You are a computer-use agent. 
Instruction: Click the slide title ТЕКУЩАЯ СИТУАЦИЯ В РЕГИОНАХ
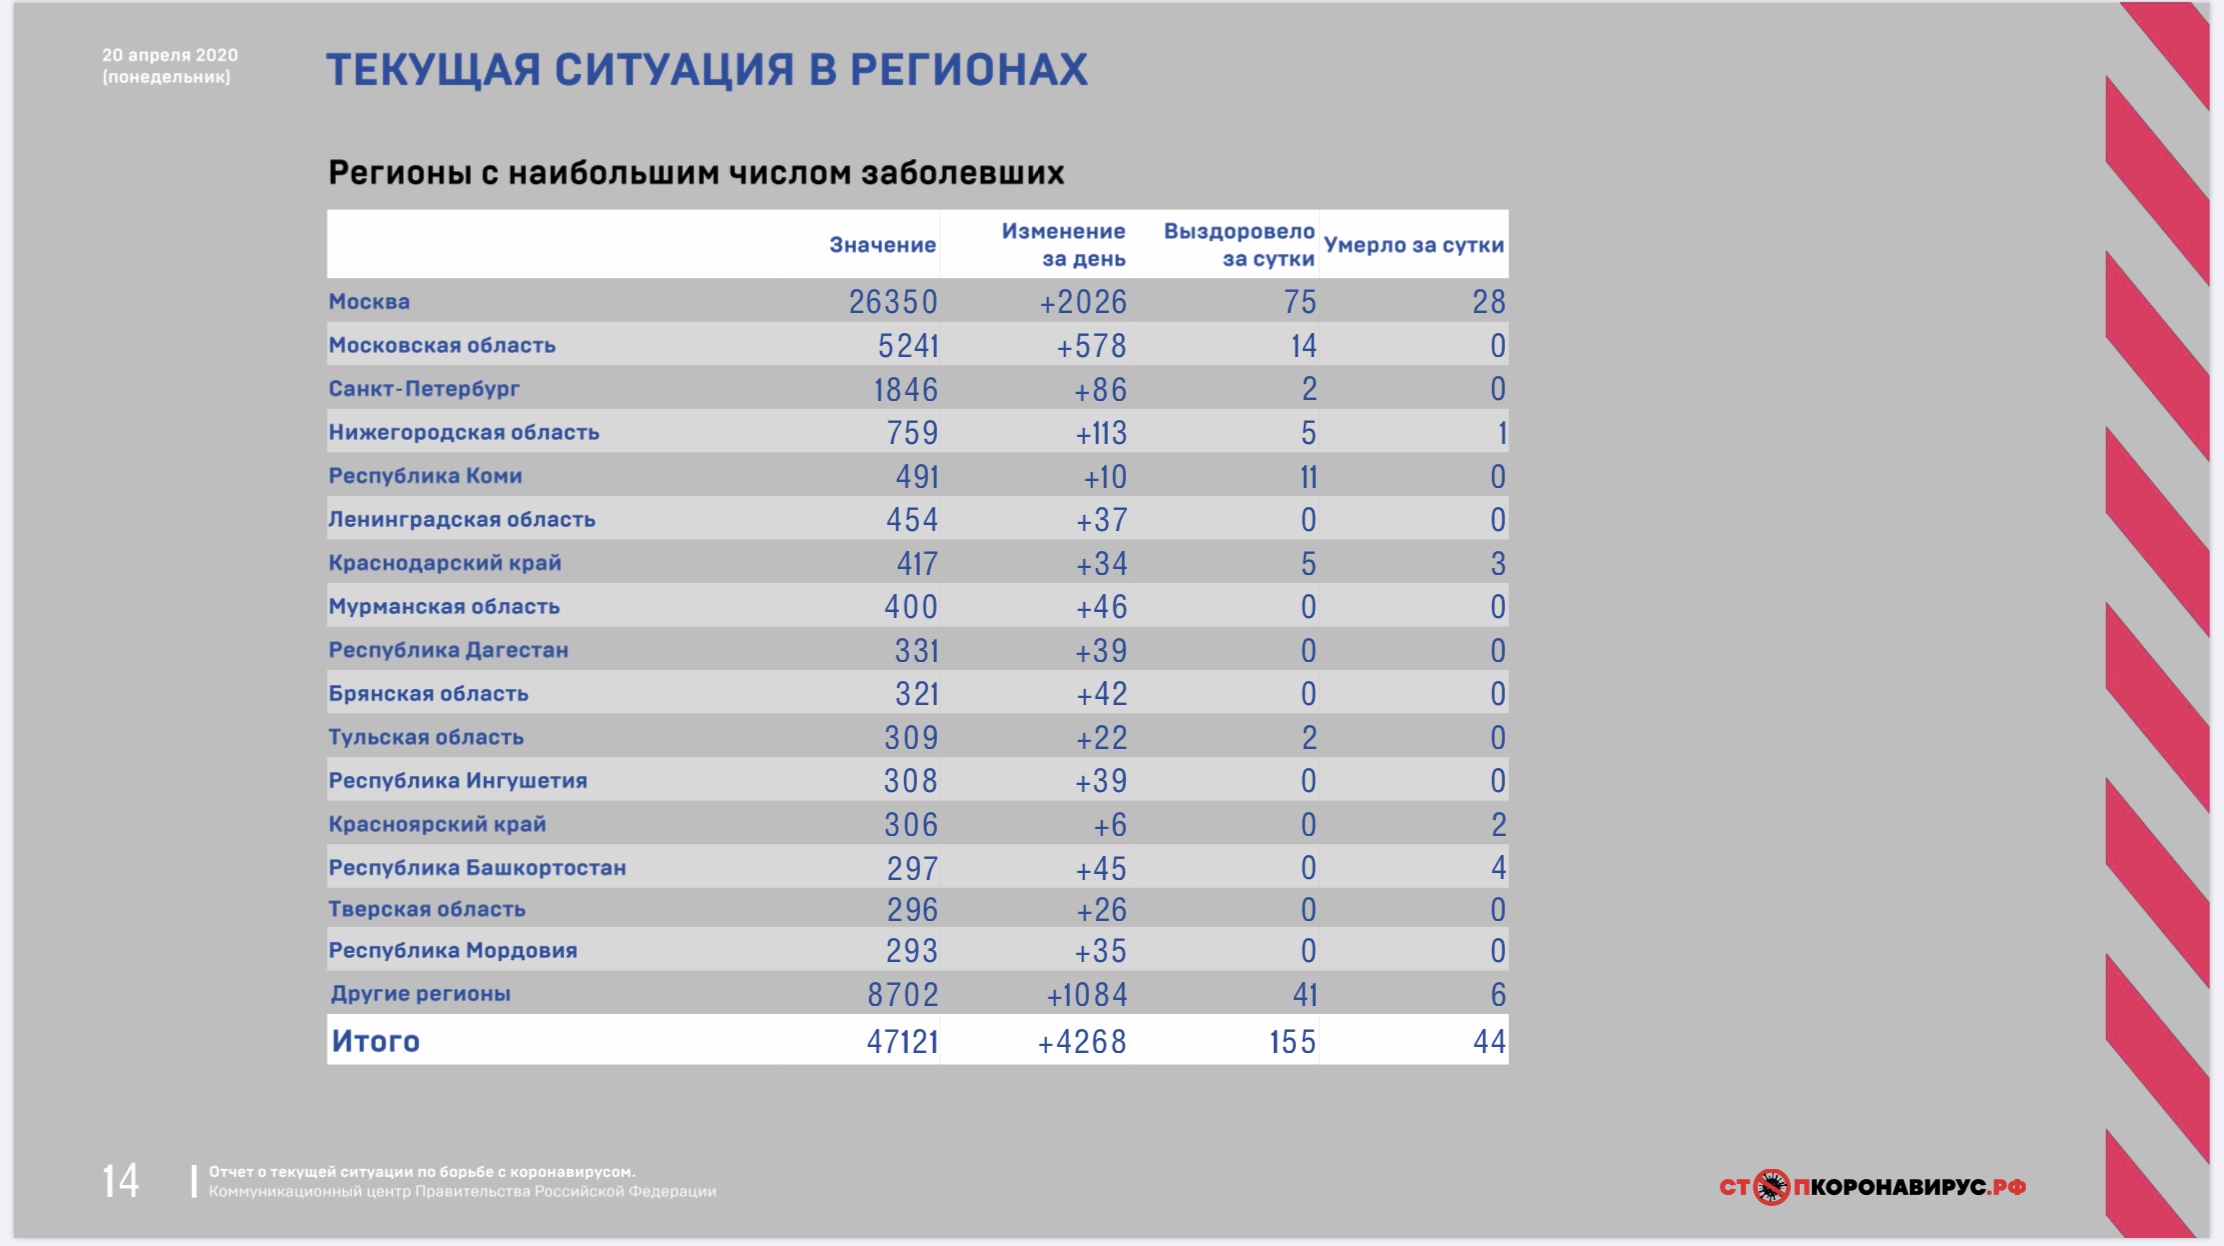coord(707,70)
